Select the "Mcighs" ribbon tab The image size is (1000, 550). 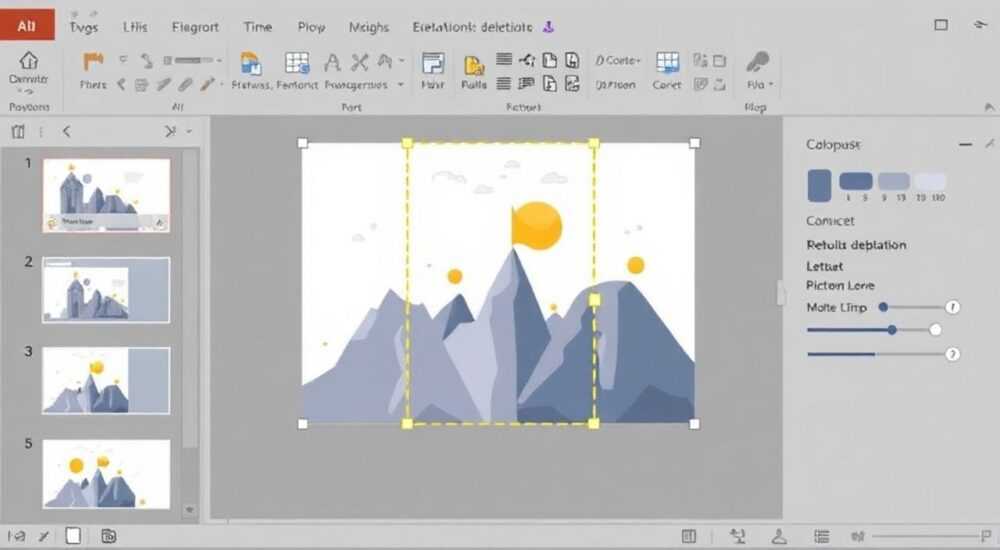pyautogui.click(x=369, y=27)
